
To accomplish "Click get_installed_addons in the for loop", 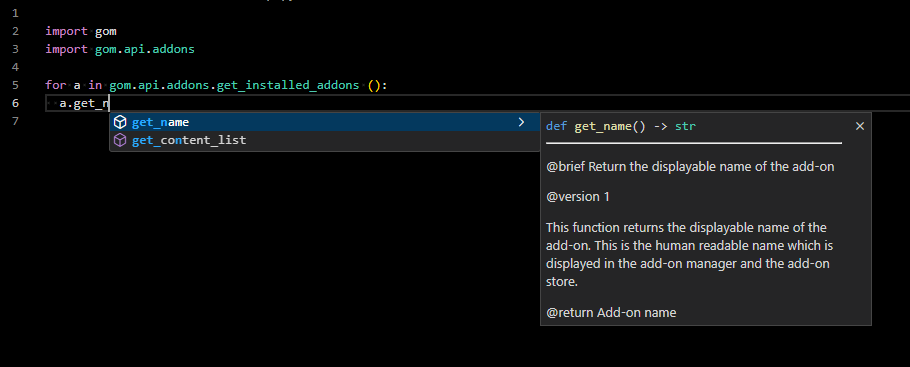I will 288,85.
